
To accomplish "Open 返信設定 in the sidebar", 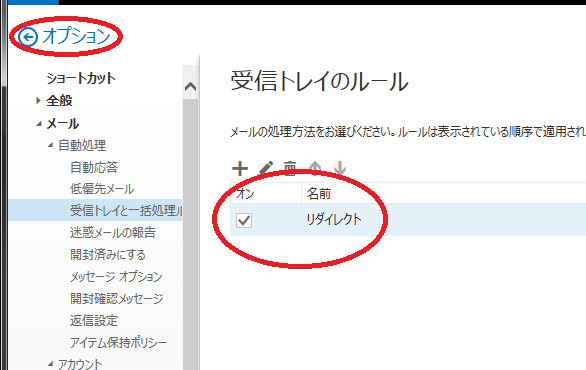I will click(94, 321).
